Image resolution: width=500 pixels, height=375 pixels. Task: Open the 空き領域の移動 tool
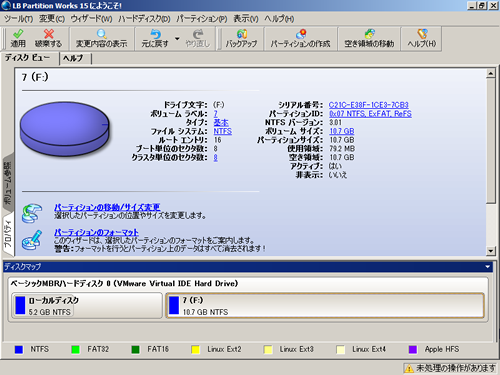369,39
